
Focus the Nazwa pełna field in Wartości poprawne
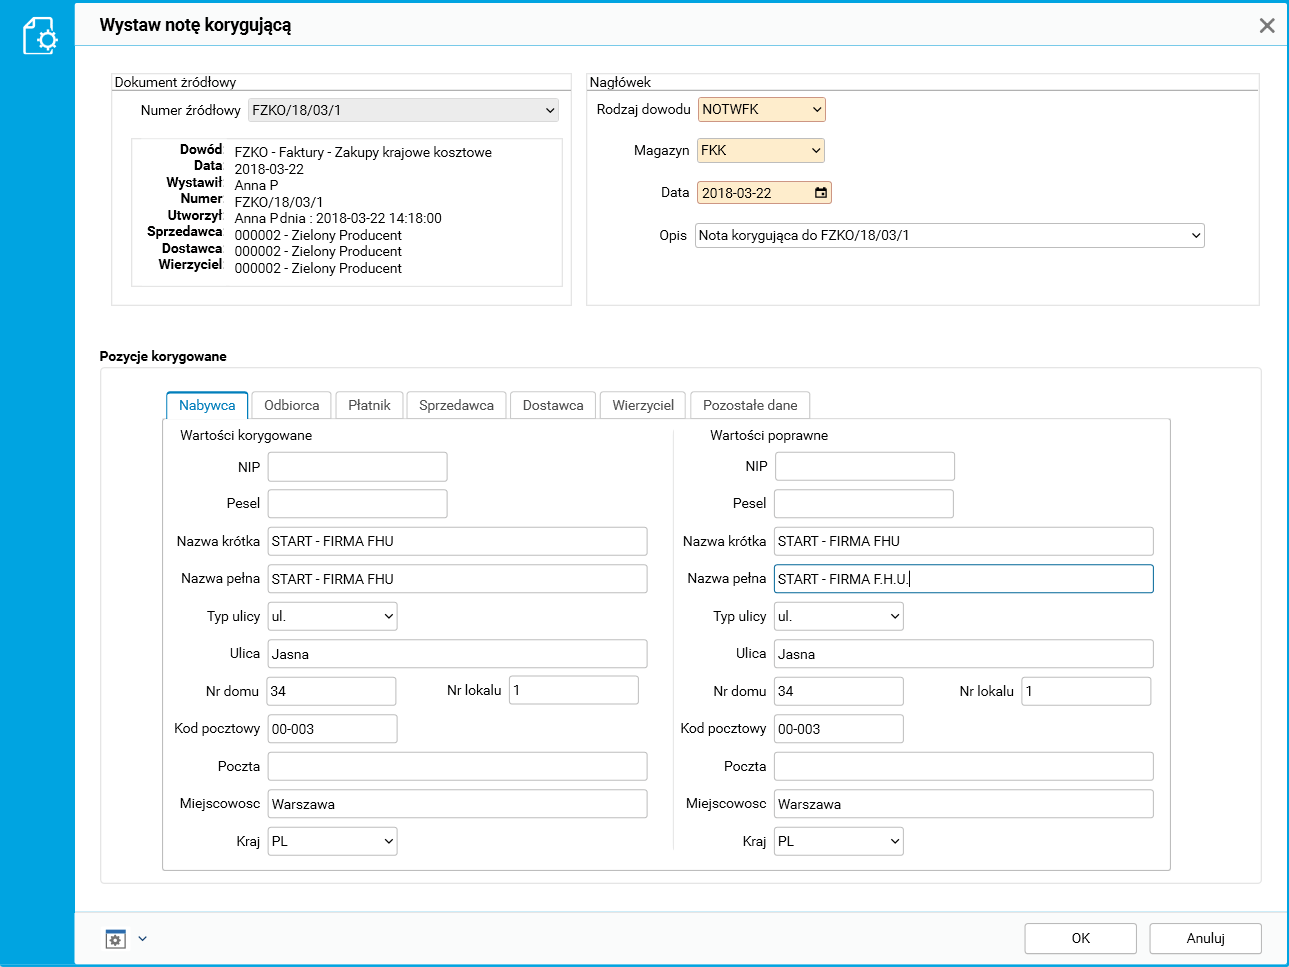pyautogui.click(x=963, y=579)
